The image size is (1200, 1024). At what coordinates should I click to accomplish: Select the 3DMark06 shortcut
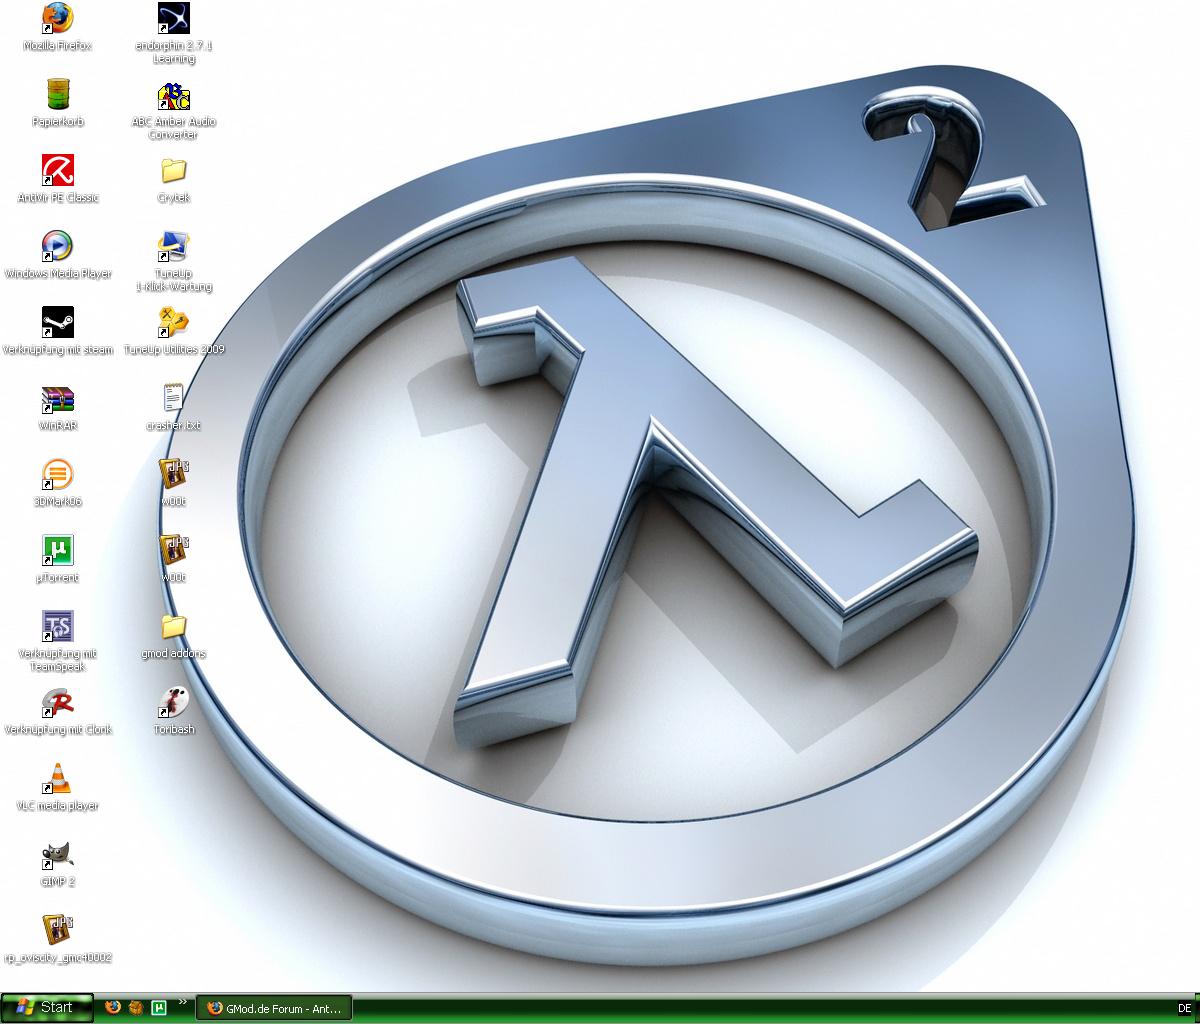(58, 475)
